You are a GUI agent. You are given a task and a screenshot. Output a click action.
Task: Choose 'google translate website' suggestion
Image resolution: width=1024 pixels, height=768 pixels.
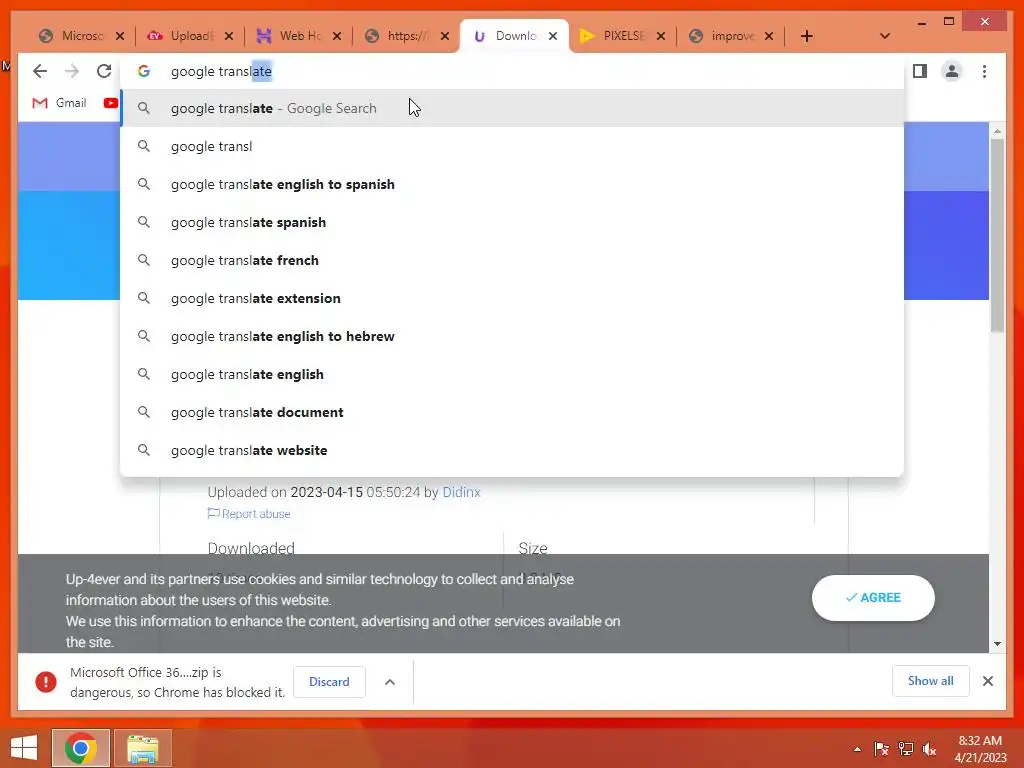tap(512, 450)
